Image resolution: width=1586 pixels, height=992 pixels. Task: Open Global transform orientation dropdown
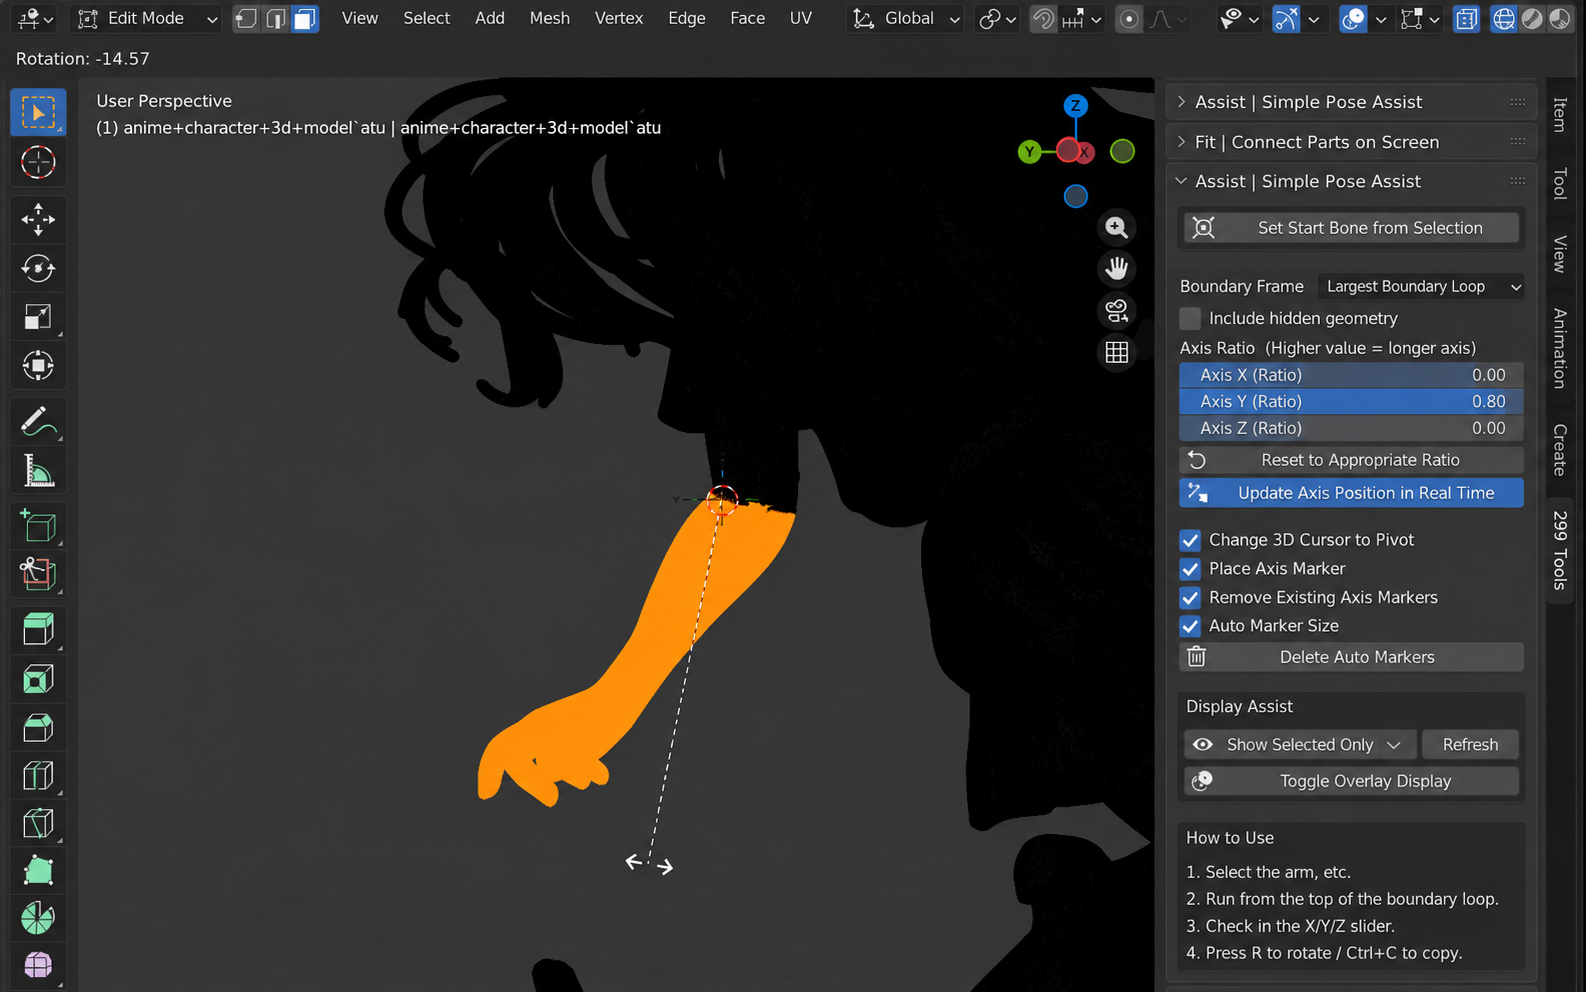click(x=906, y=18)
